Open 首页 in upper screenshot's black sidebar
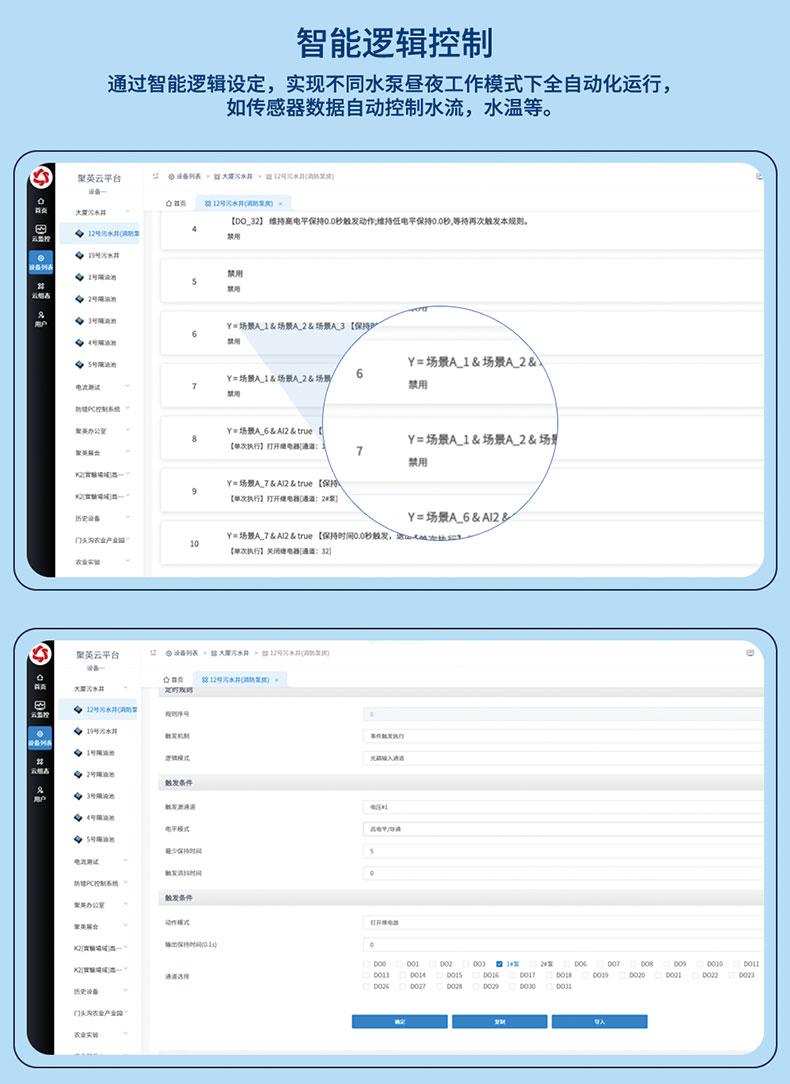The width and height of the screenshot is (790, 1084). click(x=41, y=205)
